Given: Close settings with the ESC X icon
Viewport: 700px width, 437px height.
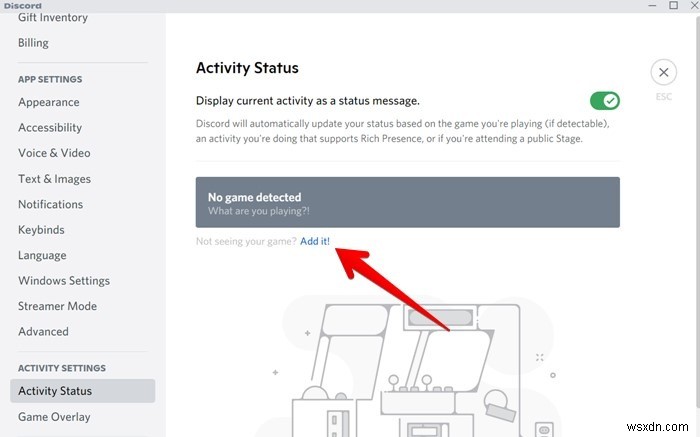Looking at the screenshot, I should point(663,72).
